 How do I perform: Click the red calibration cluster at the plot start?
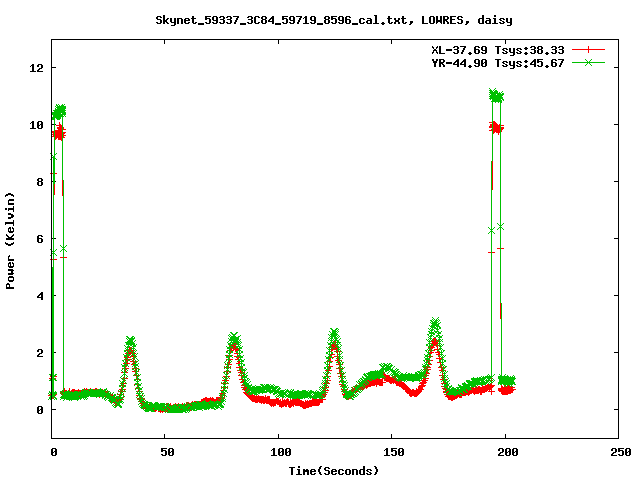pos(60,132)
